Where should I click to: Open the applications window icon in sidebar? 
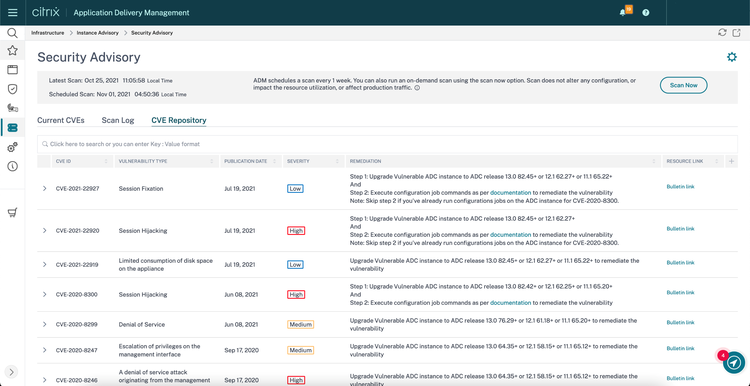tap(12, 70)
